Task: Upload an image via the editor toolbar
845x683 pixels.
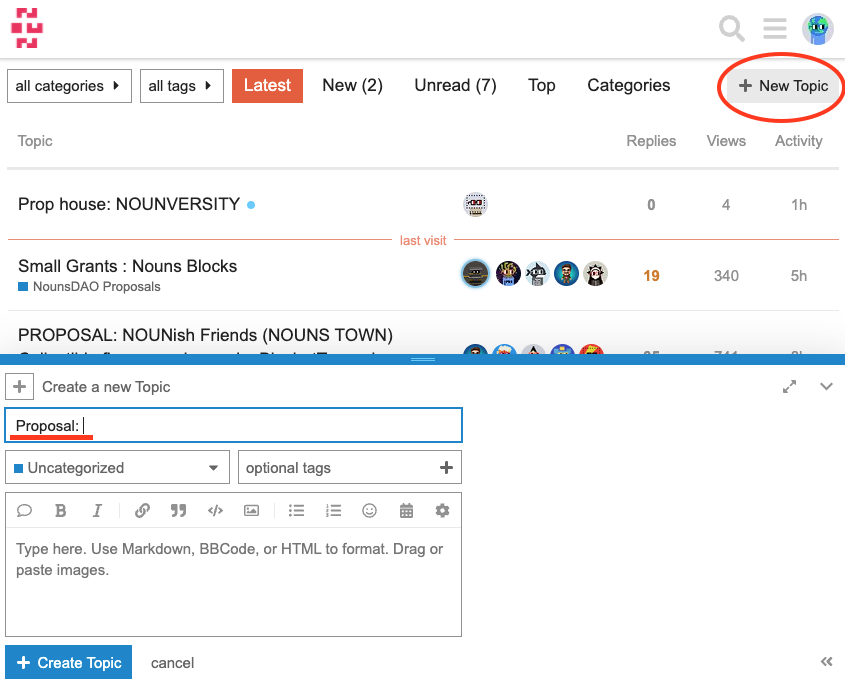Action: pos(251,510)
